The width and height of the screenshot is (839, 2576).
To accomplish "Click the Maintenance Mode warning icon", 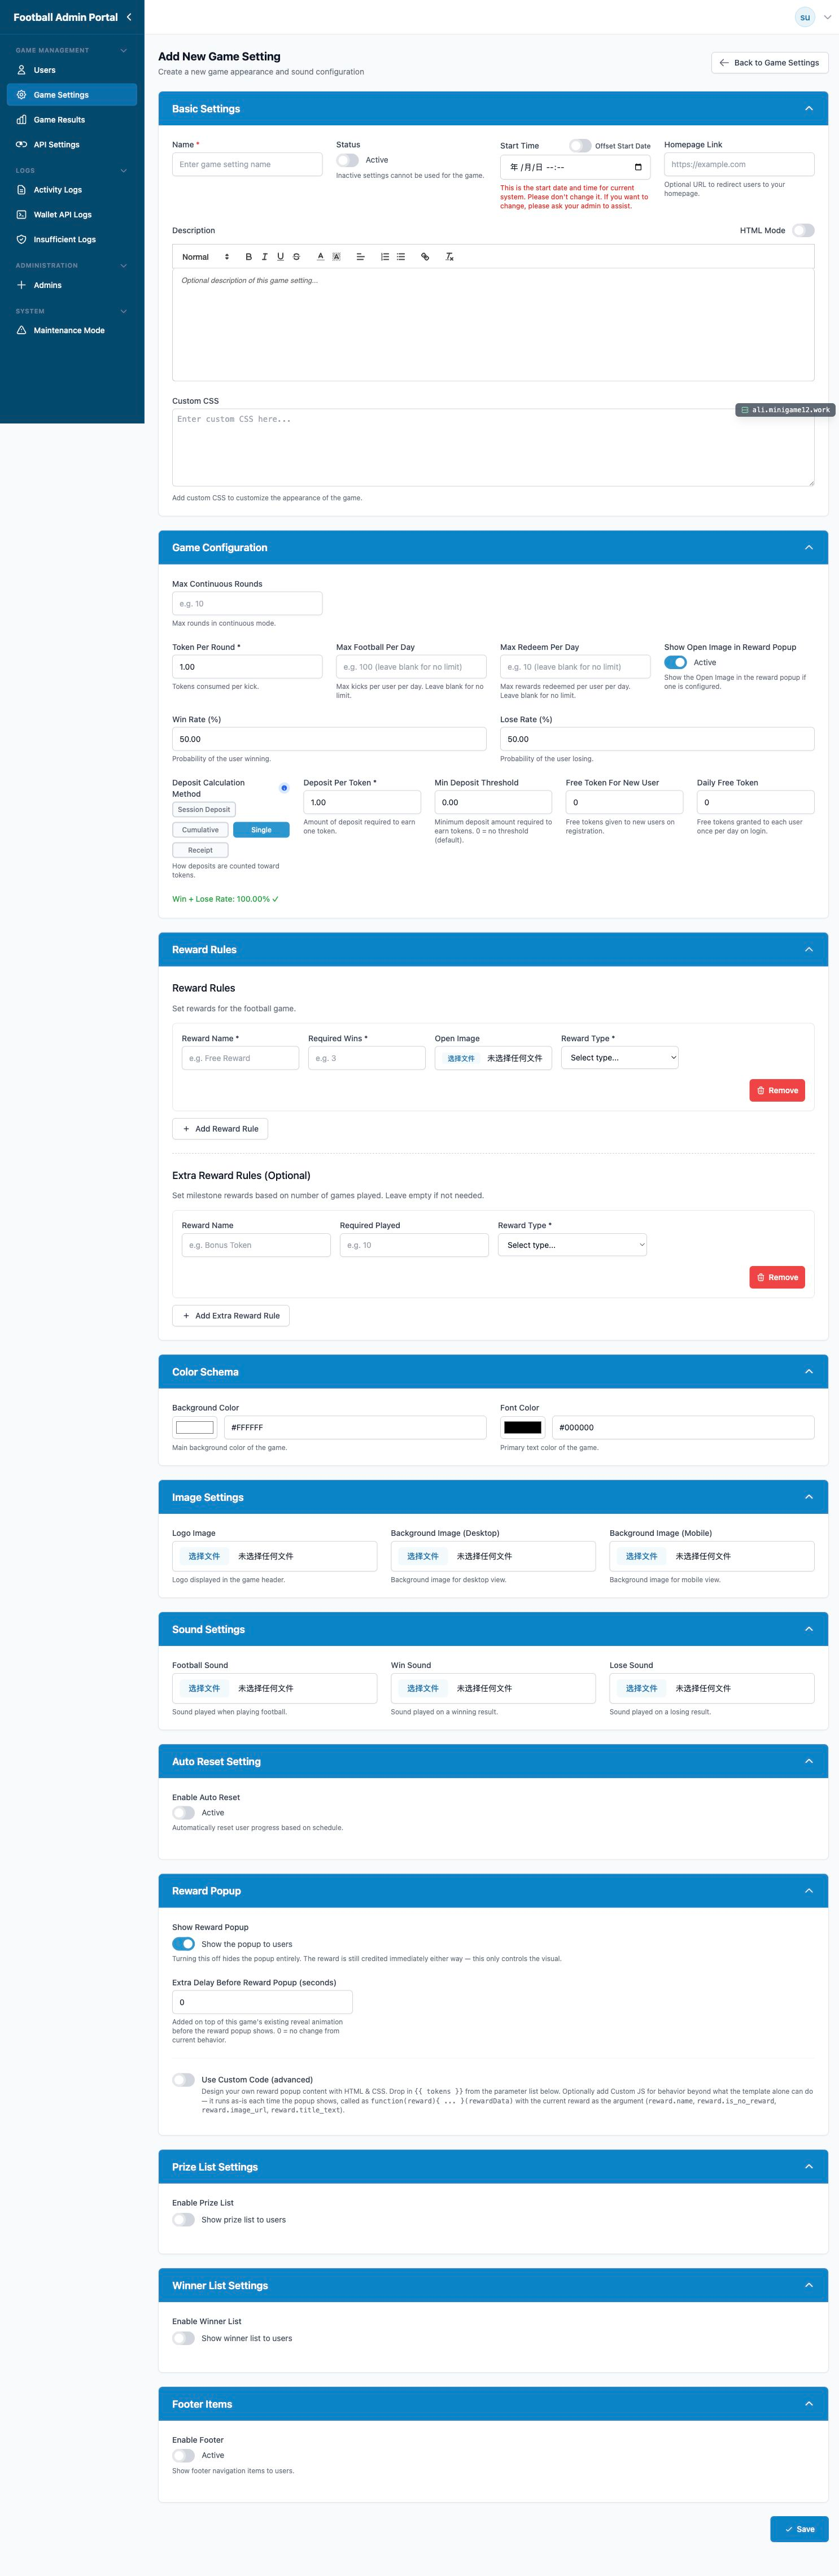I will 21,330.
